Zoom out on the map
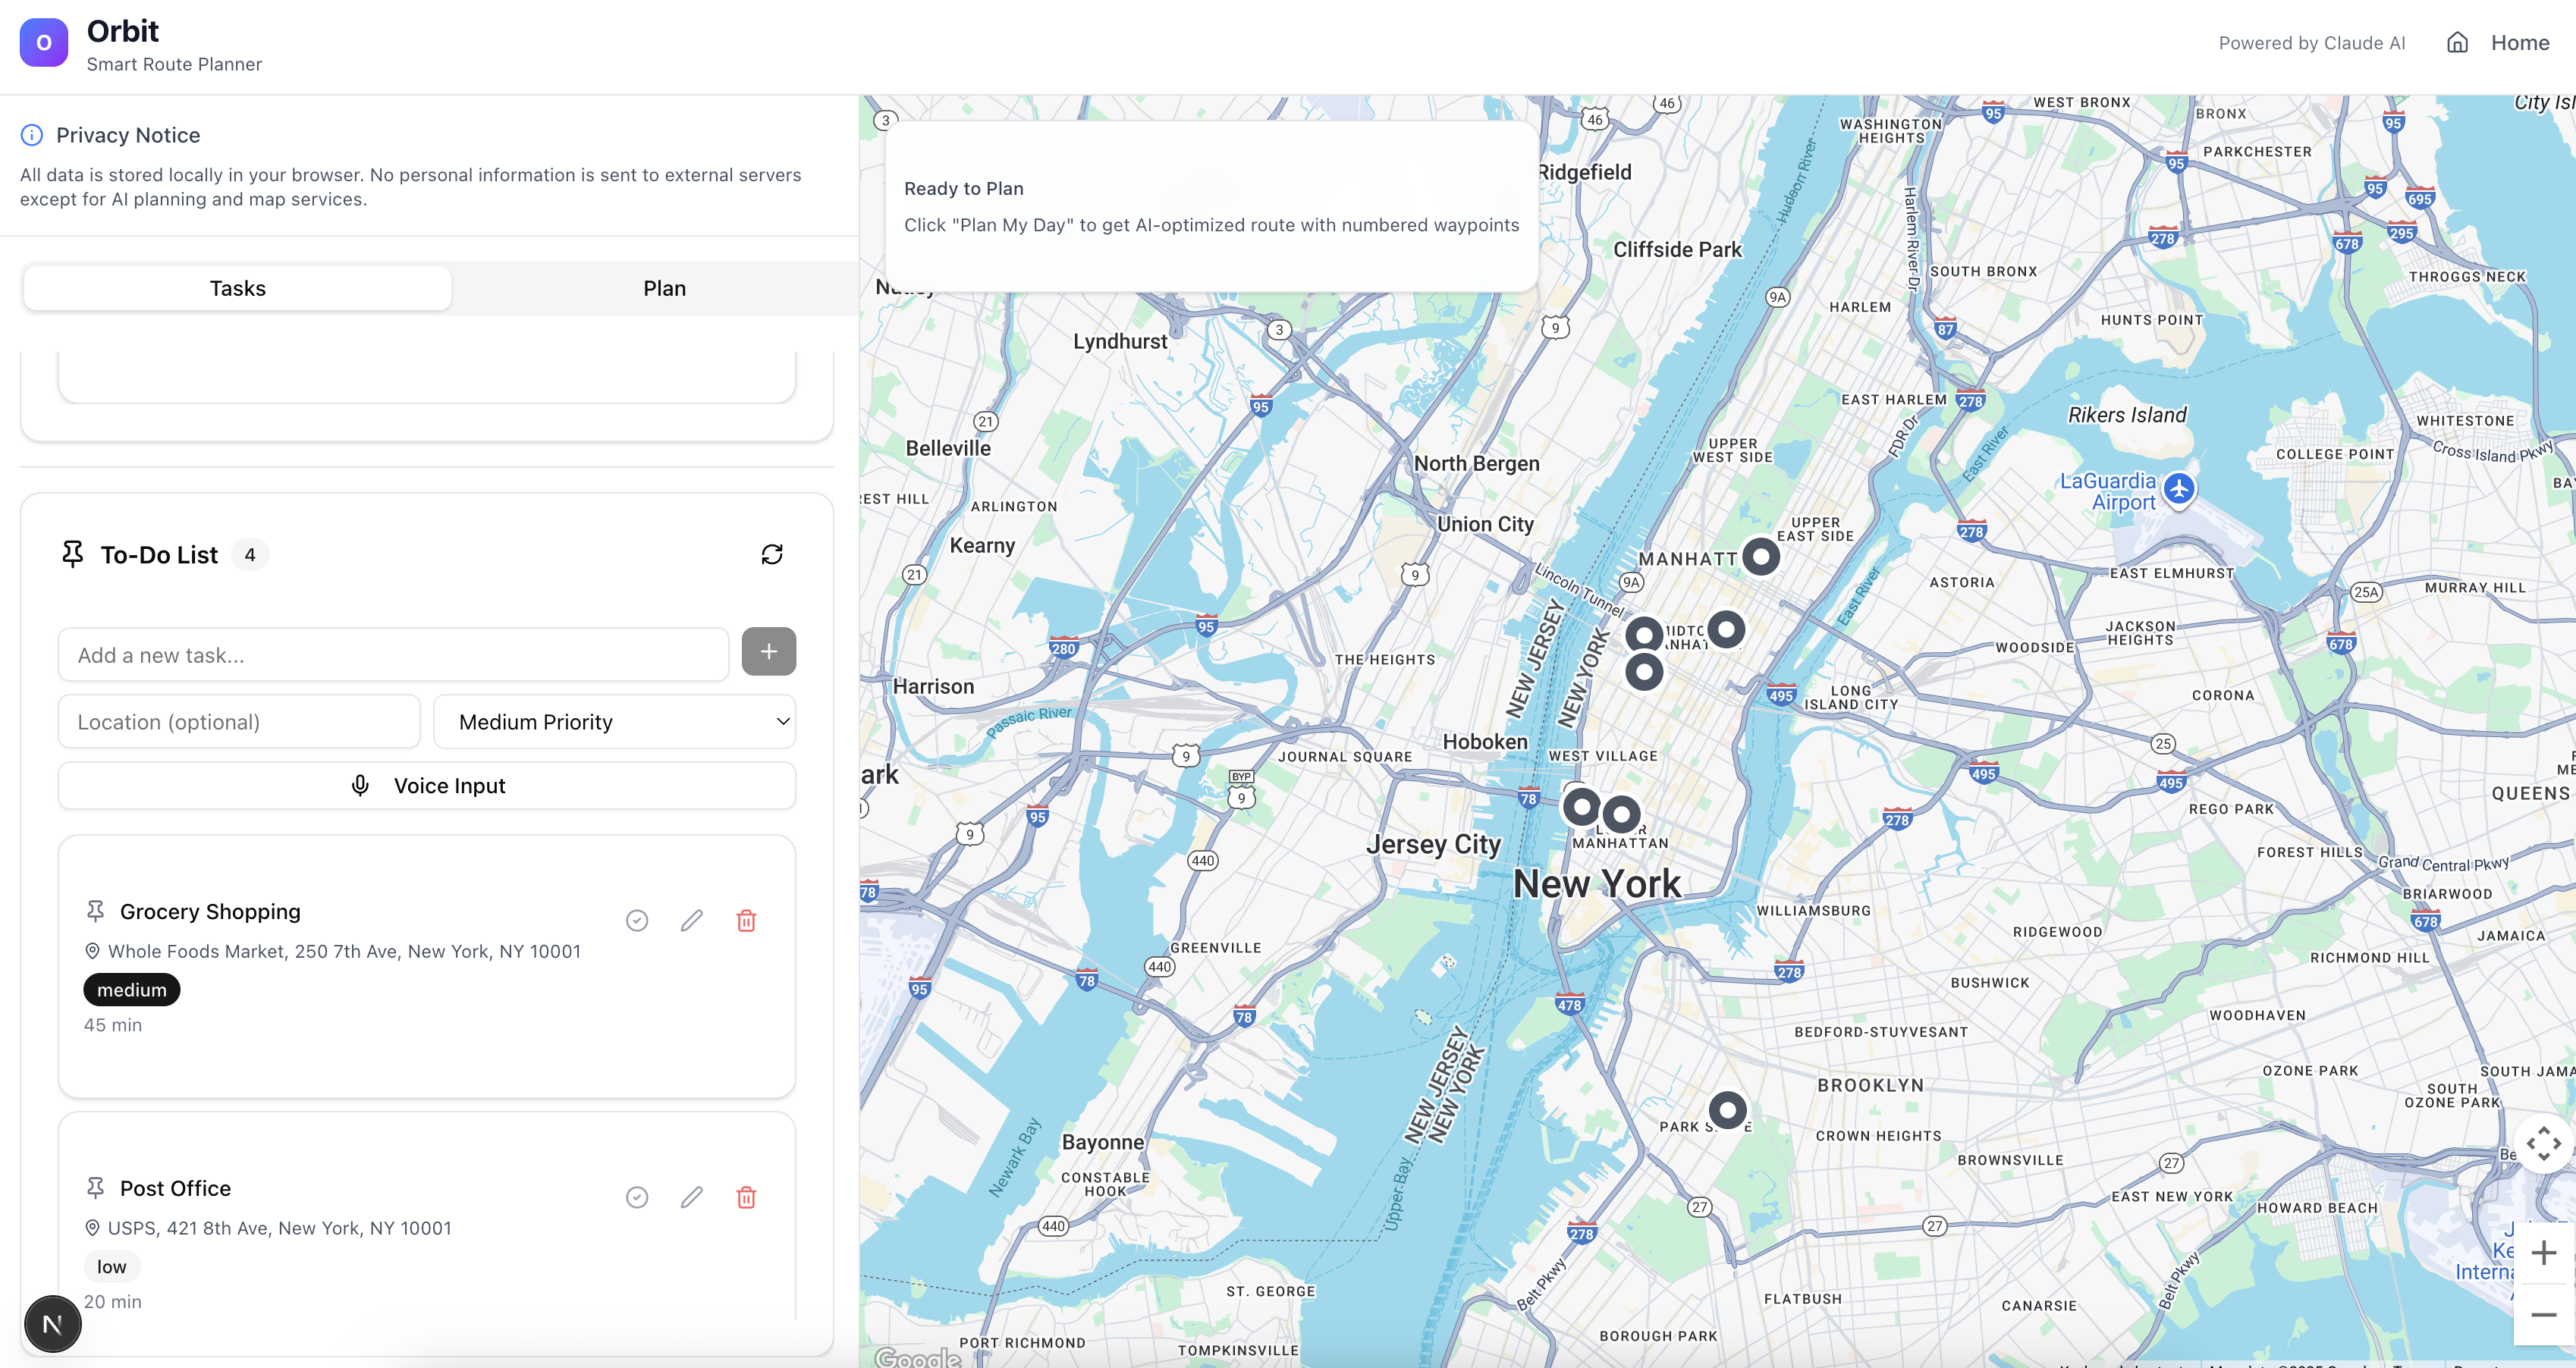The image size is (2576, 1368). (2542, 1314)
